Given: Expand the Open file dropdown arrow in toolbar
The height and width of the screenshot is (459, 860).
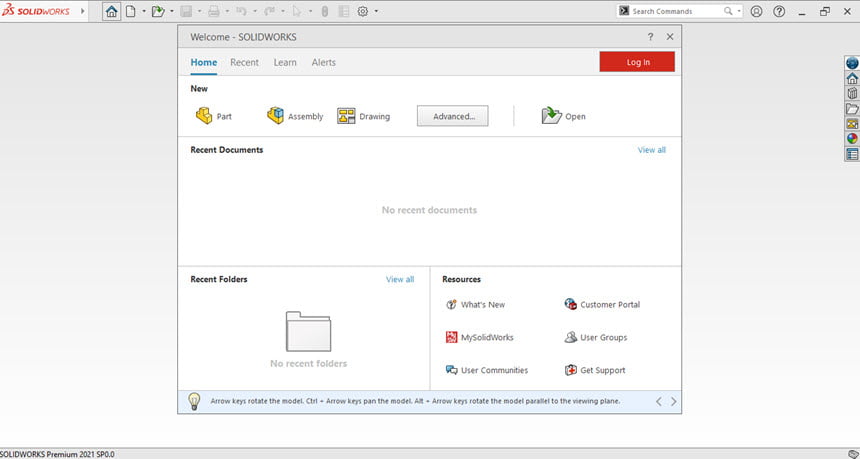Looking at the screenshot, I should tap(172, 12).
